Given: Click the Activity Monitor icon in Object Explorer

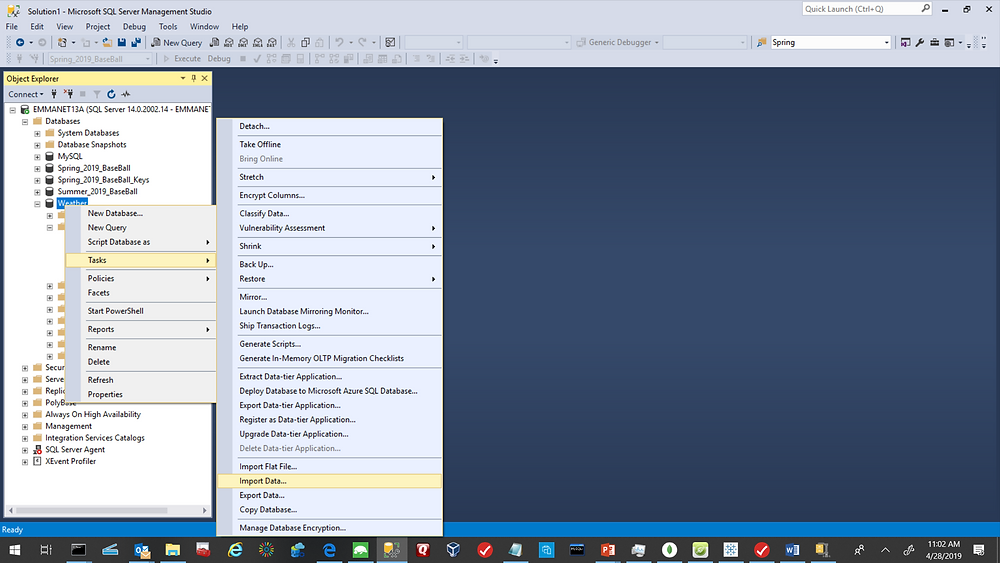Looking at the screenshot, I should (126, 94).
